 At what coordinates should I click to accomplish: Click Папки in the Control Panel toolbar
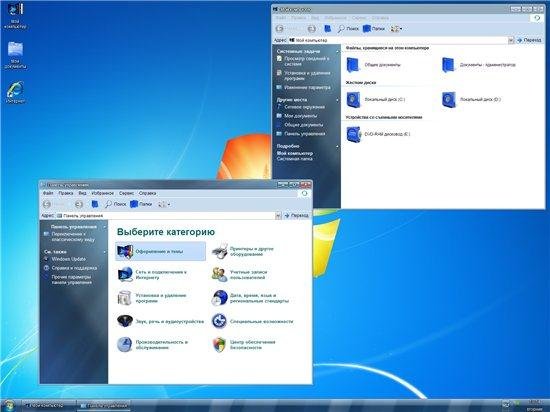pos(141,204)
